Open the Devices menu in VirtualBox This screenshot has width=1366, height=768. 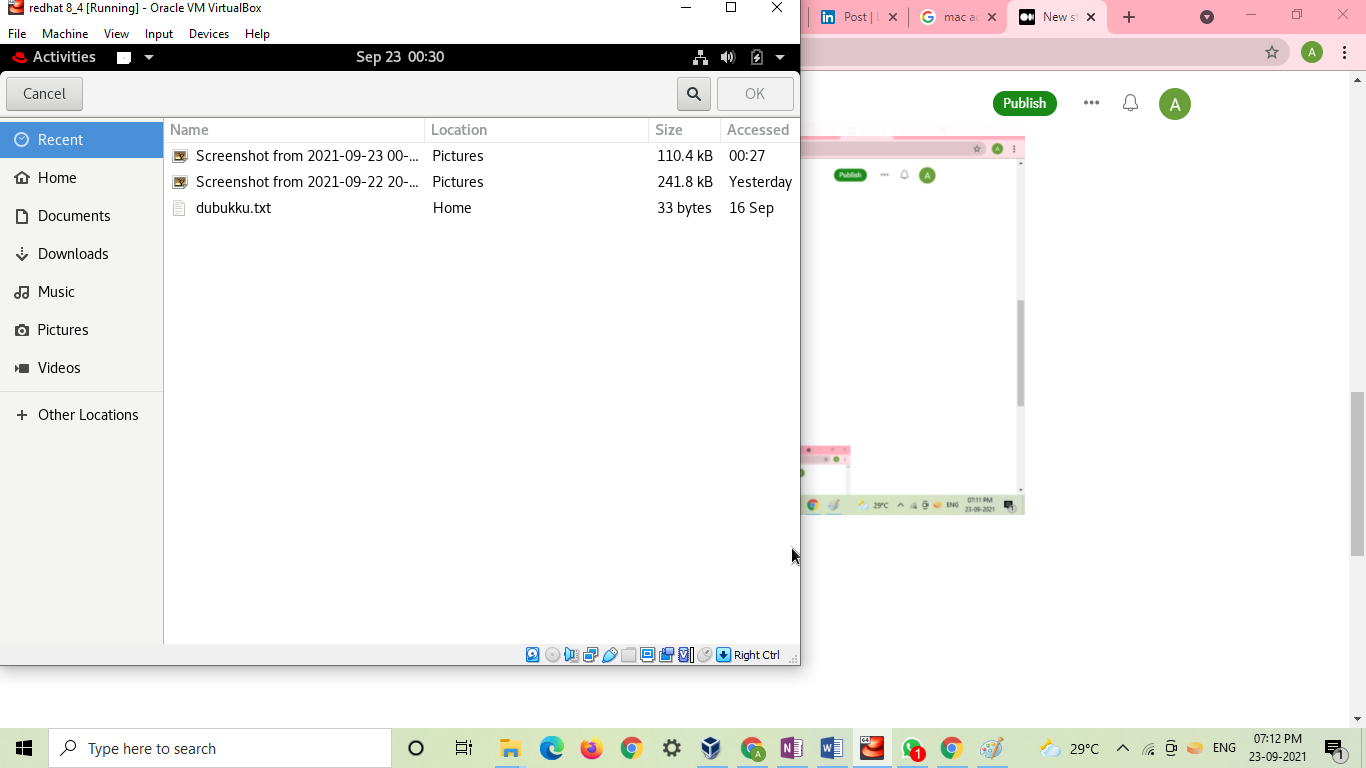(208, 33)
